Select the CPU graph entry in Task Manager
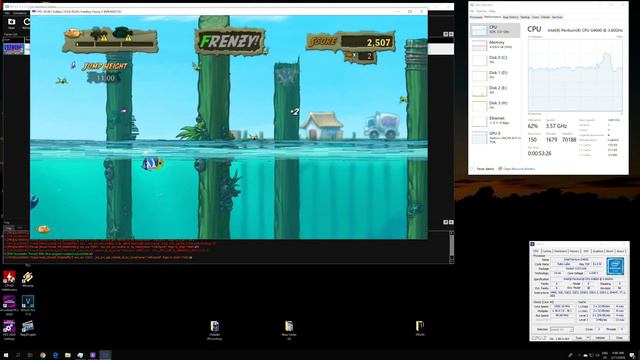Viewport: 640px width, 360px height. (495, 30)
